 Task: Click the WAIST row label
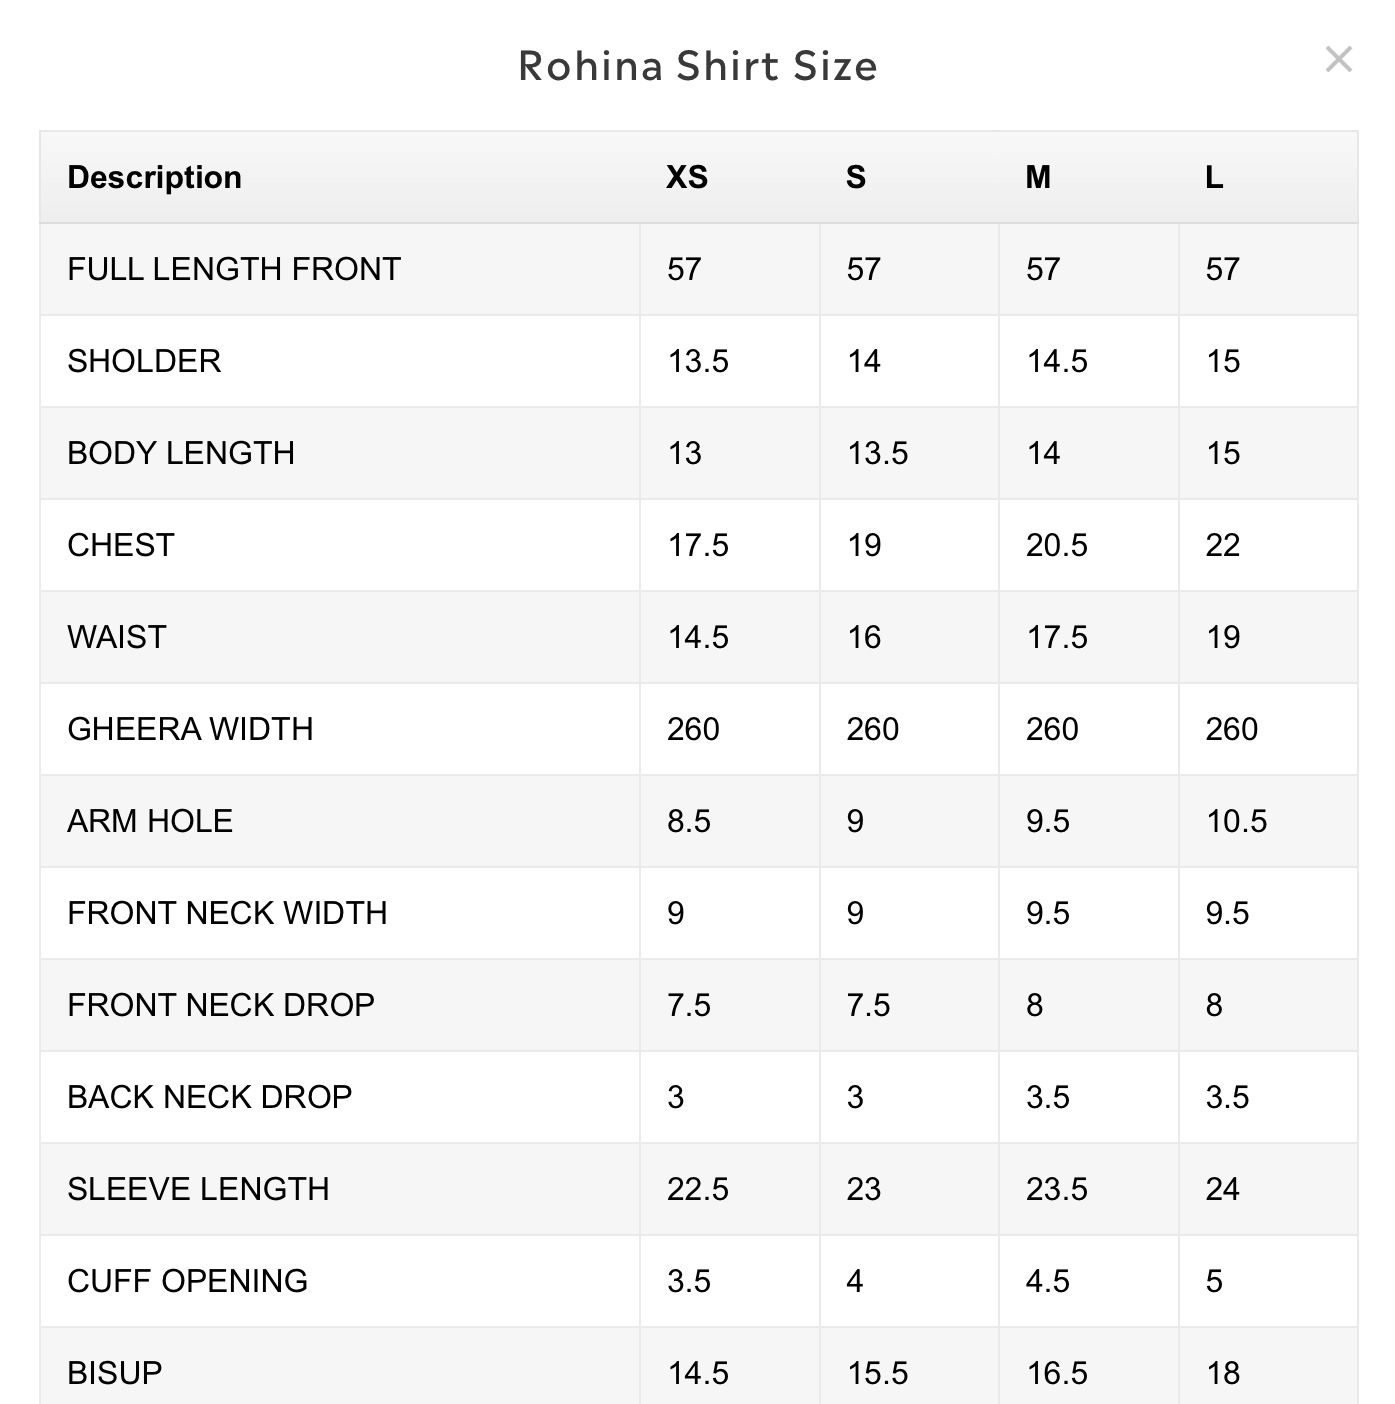point(117,637)
